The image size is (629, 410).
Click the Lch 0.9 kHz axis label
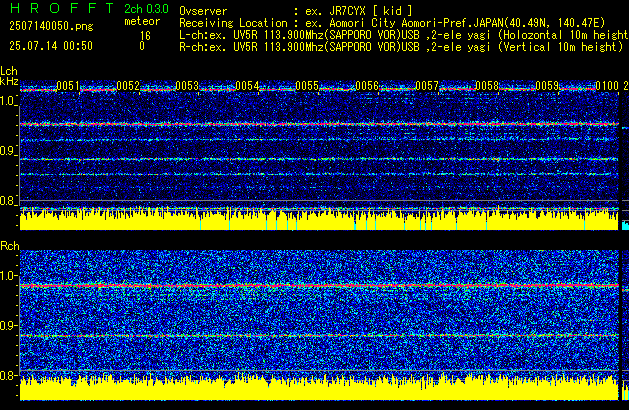pyautogui.click(x=8, y=151)
